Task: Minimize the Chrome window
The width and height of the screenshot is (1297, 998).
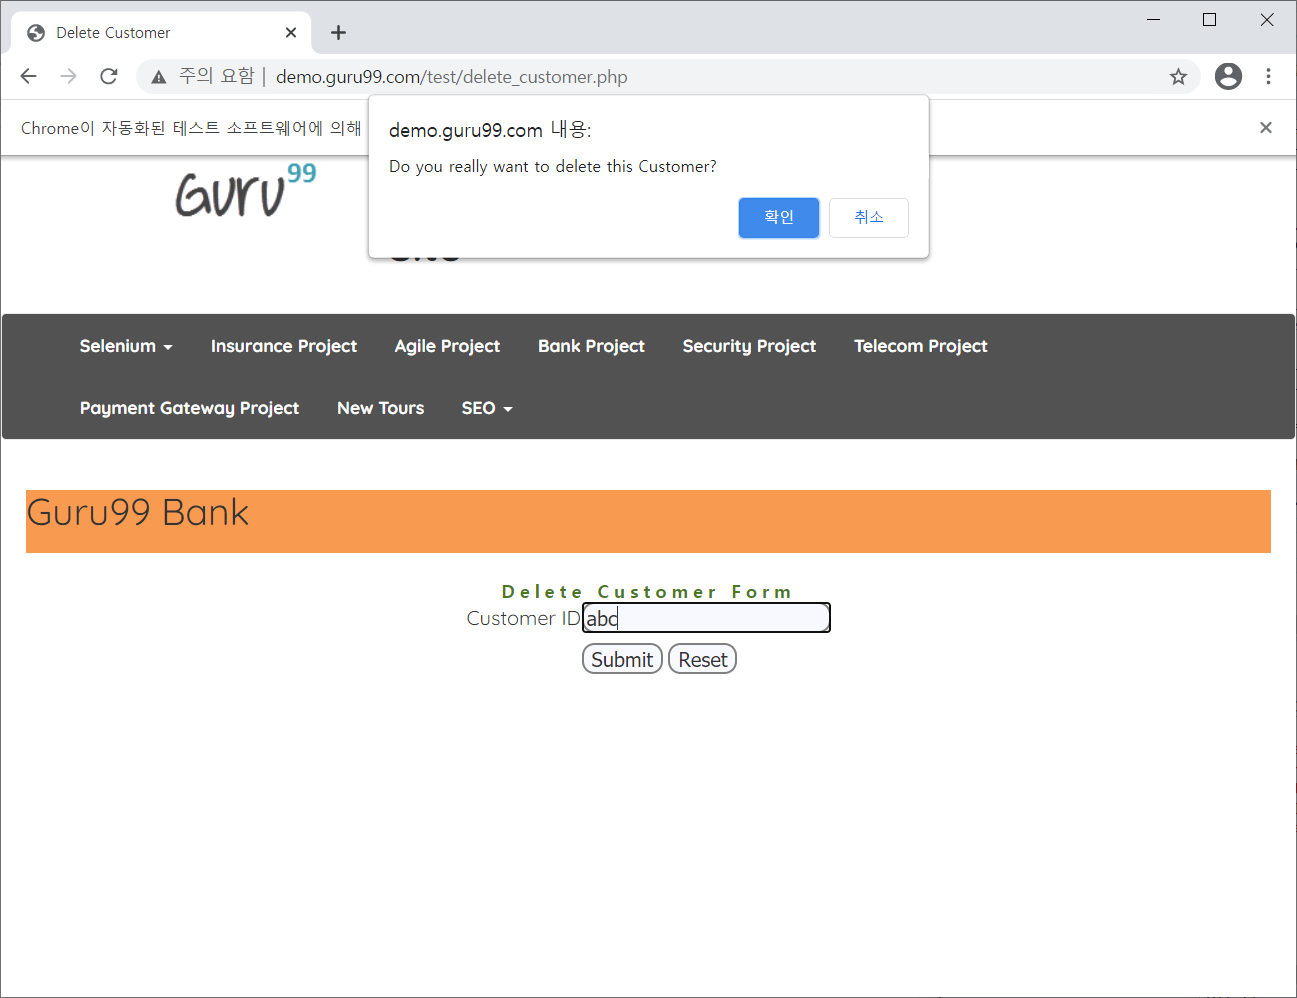Action: point(1153,20)
